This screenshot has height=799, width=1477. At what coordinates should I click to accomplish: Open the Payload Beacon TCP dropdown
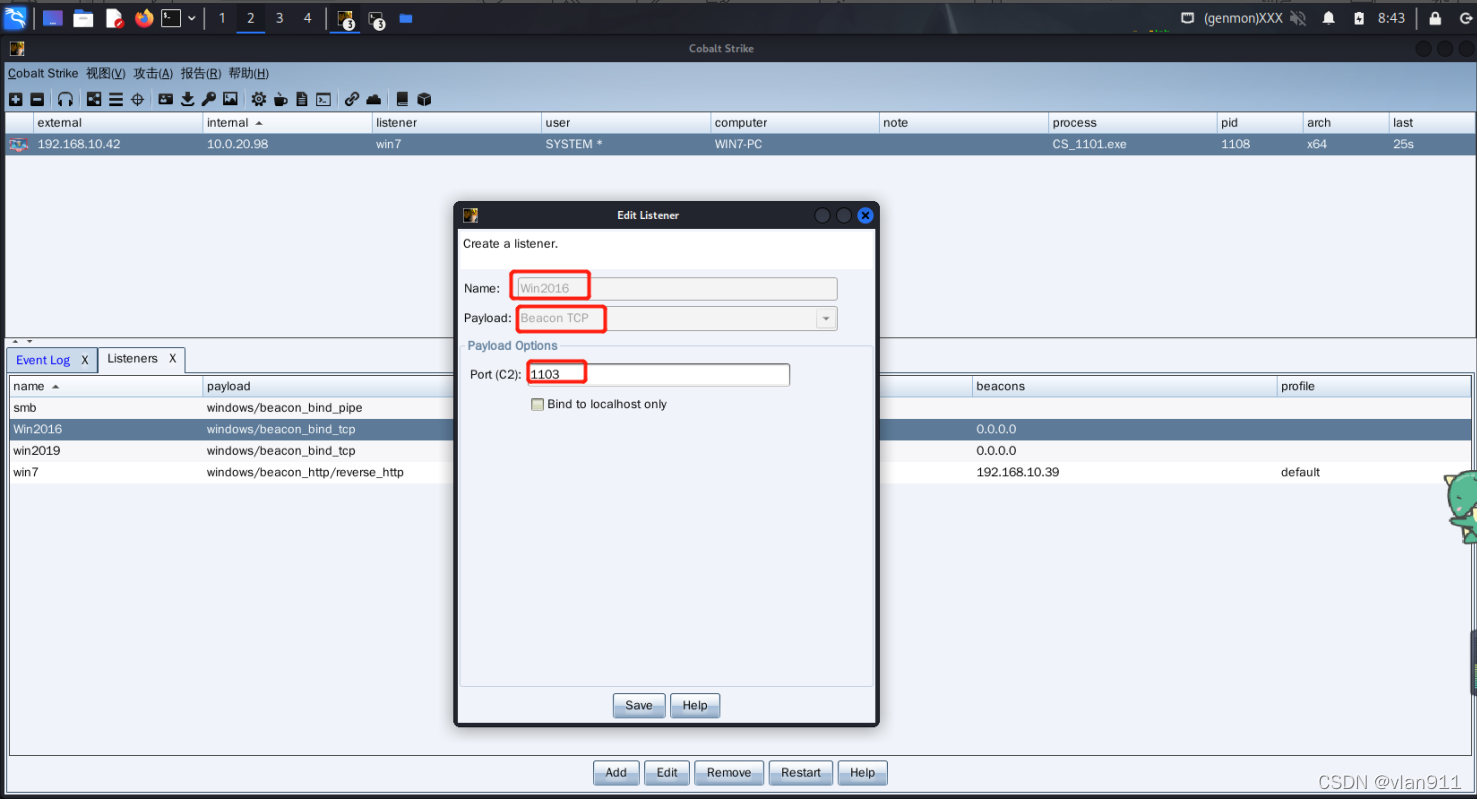coord(825,318)
